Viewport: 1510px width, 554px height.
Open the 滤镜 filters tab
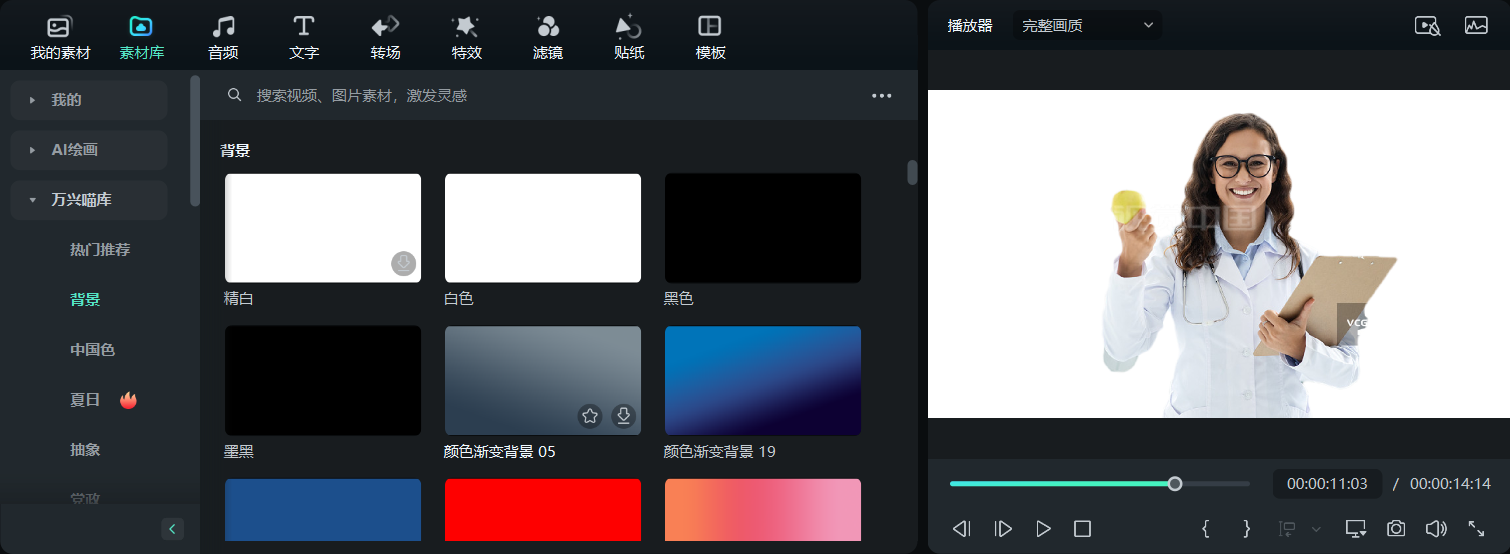[547, 38]
